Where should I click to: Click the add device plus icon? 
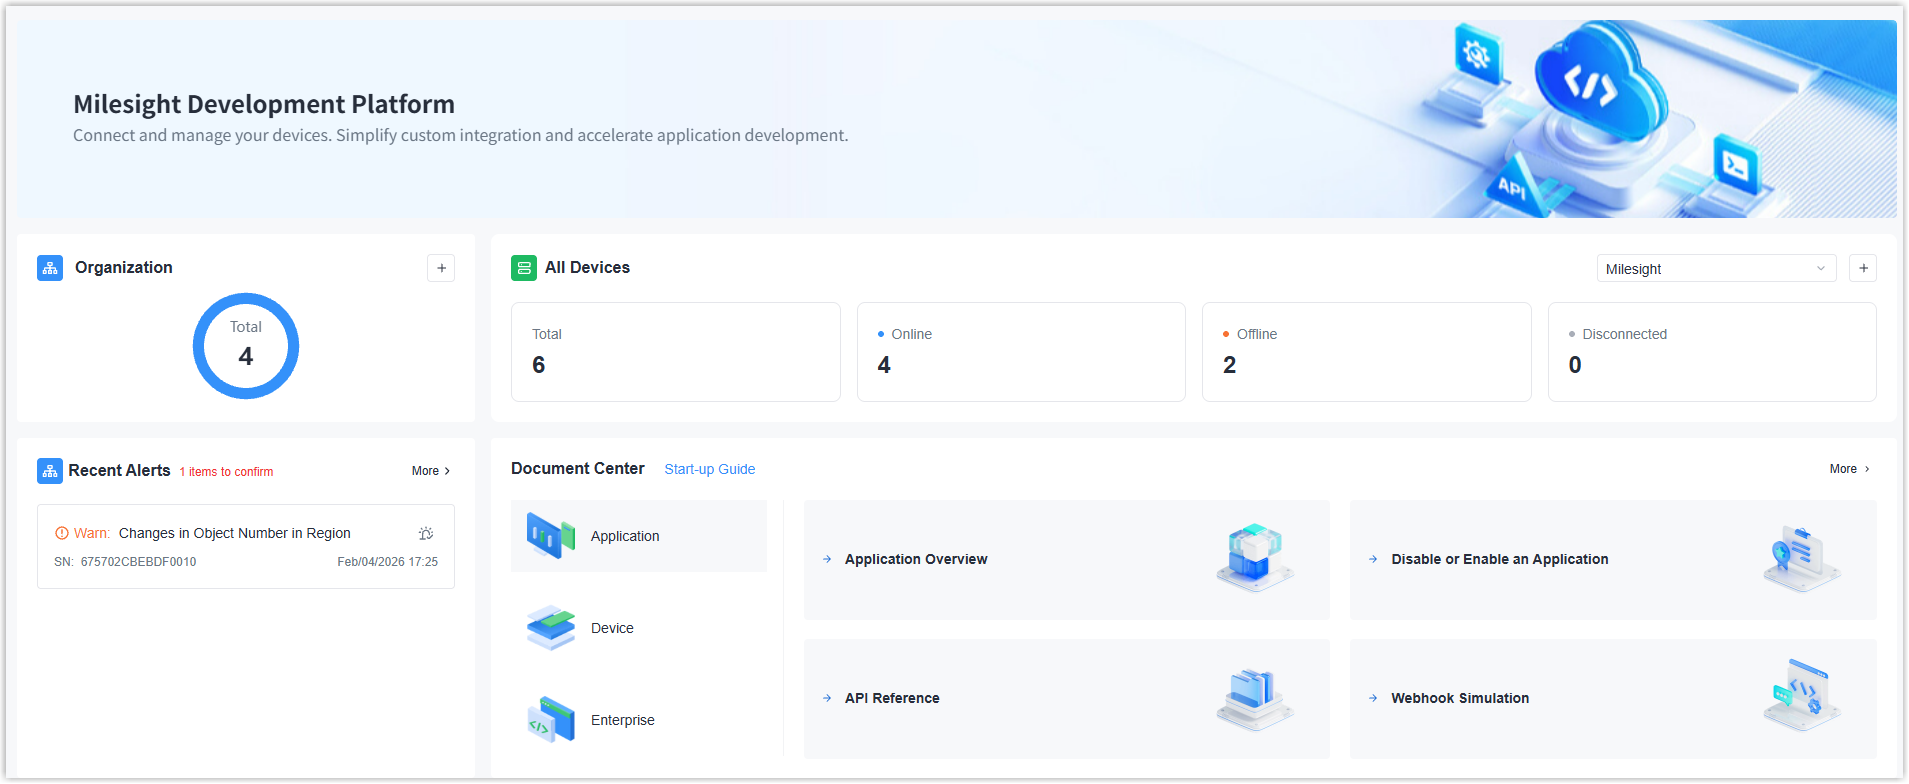1862,268
